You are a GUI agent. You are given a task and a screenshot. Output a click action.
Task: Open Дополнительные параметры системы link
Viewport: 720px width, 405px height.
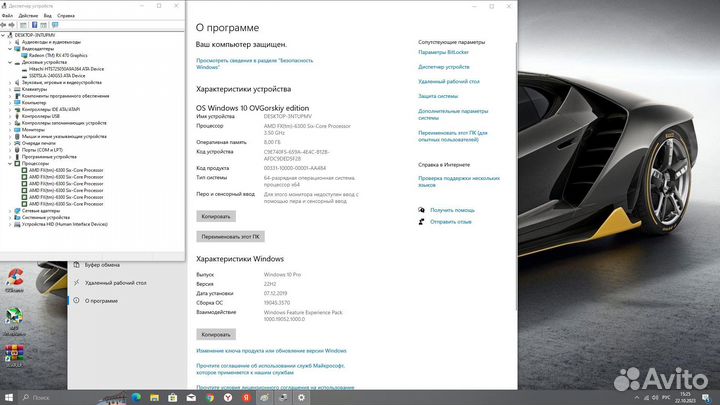pyautogui.click(x=453, y=114)
